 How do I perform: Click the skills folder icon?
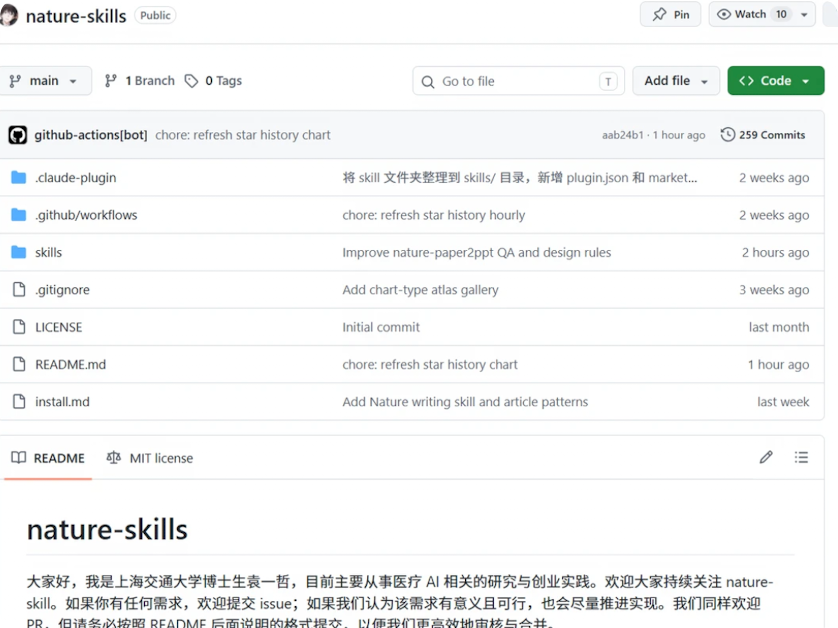click(19, 252)
